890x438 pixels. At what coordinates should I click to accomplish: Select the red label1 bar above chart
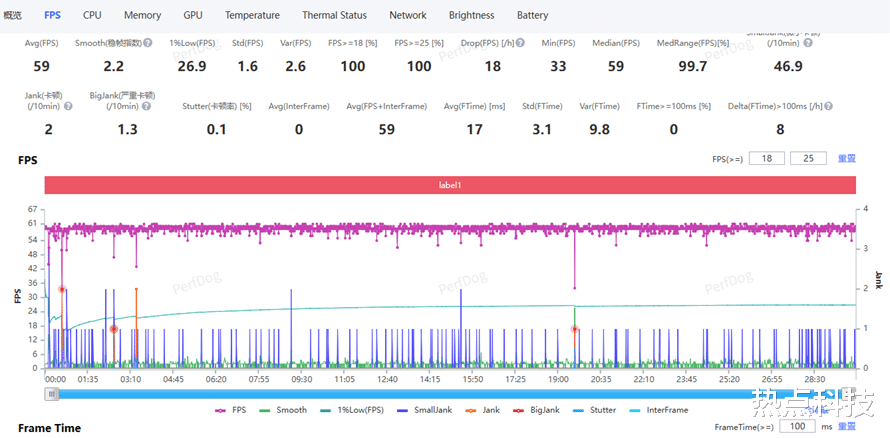[x=450, y=185]
